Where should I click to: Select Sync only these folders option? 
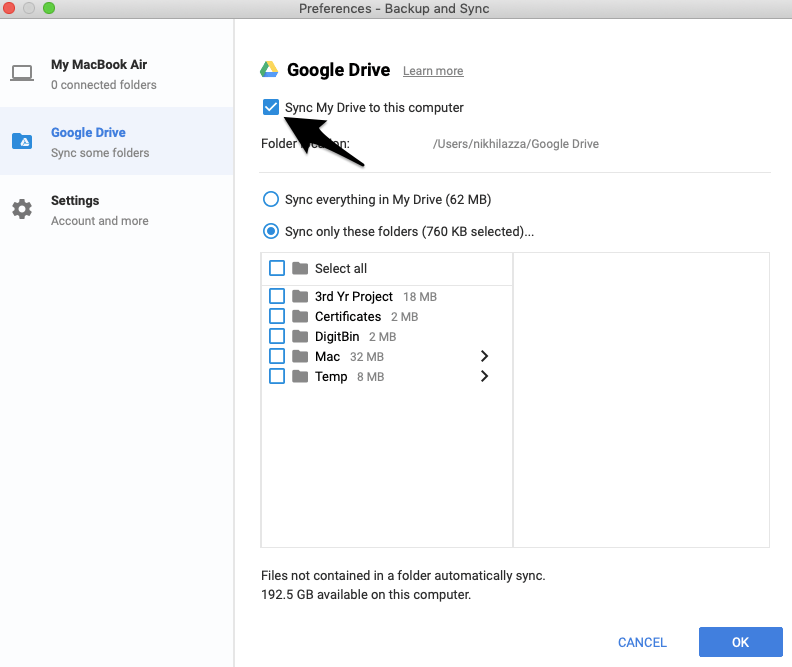click(x=271, y=231)
